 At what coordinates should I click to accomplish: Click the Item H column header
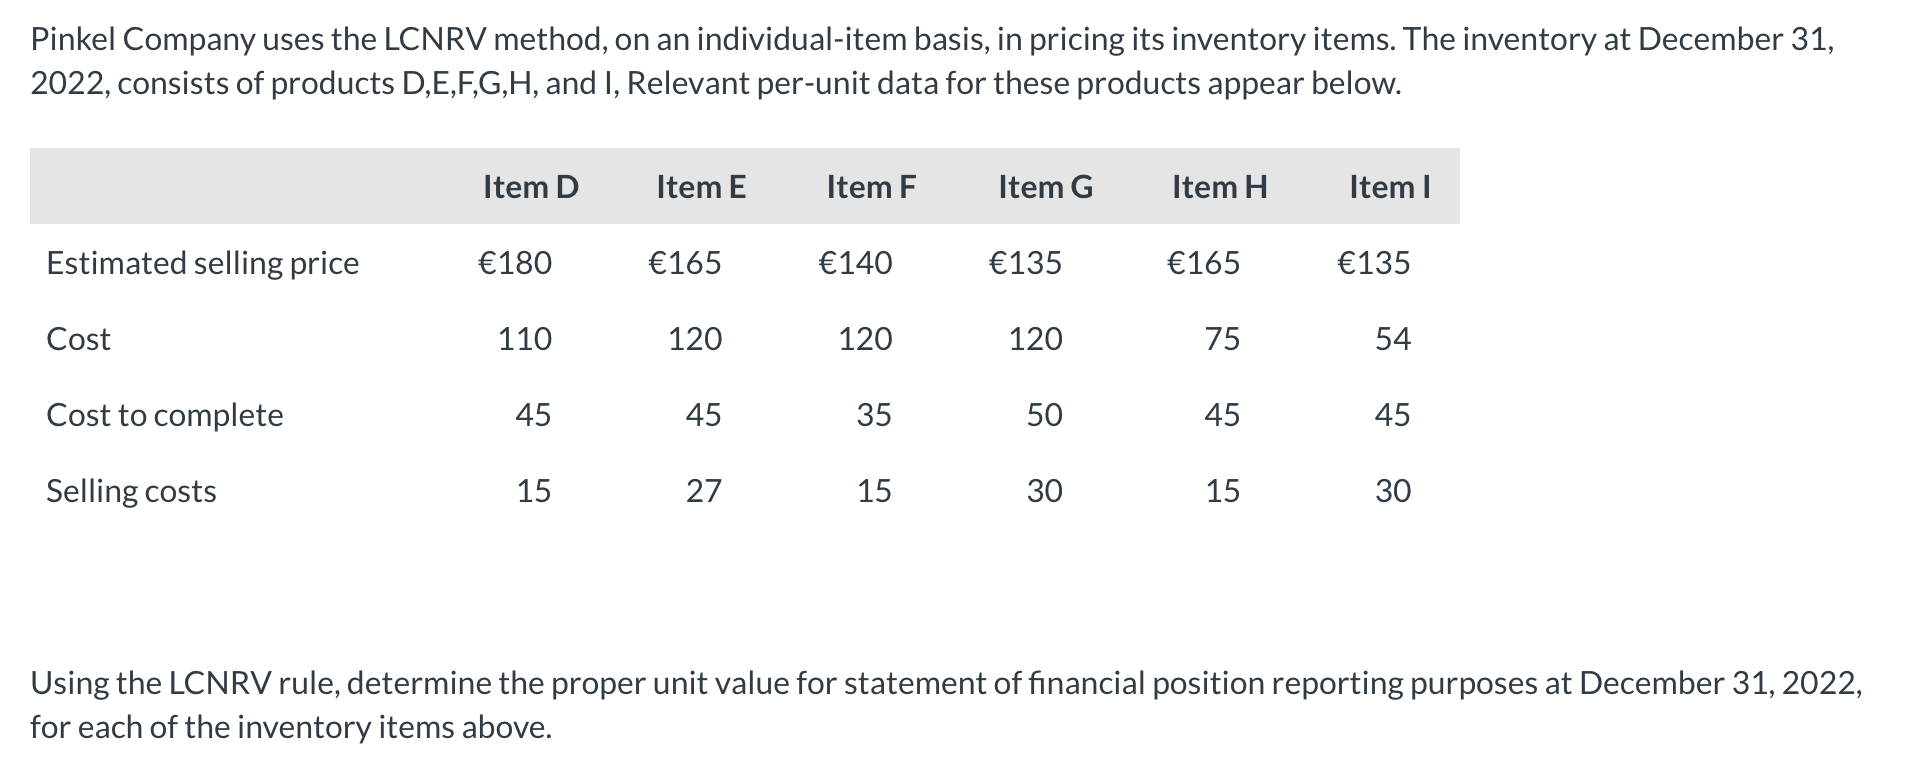point(1219,187)
